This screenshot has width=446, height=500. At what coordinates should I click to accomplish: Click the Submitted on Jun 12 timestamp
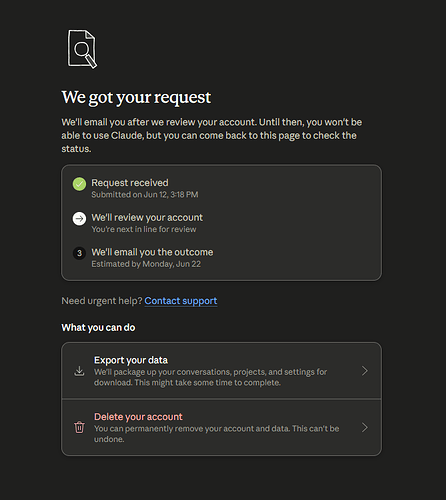(145, 195)
